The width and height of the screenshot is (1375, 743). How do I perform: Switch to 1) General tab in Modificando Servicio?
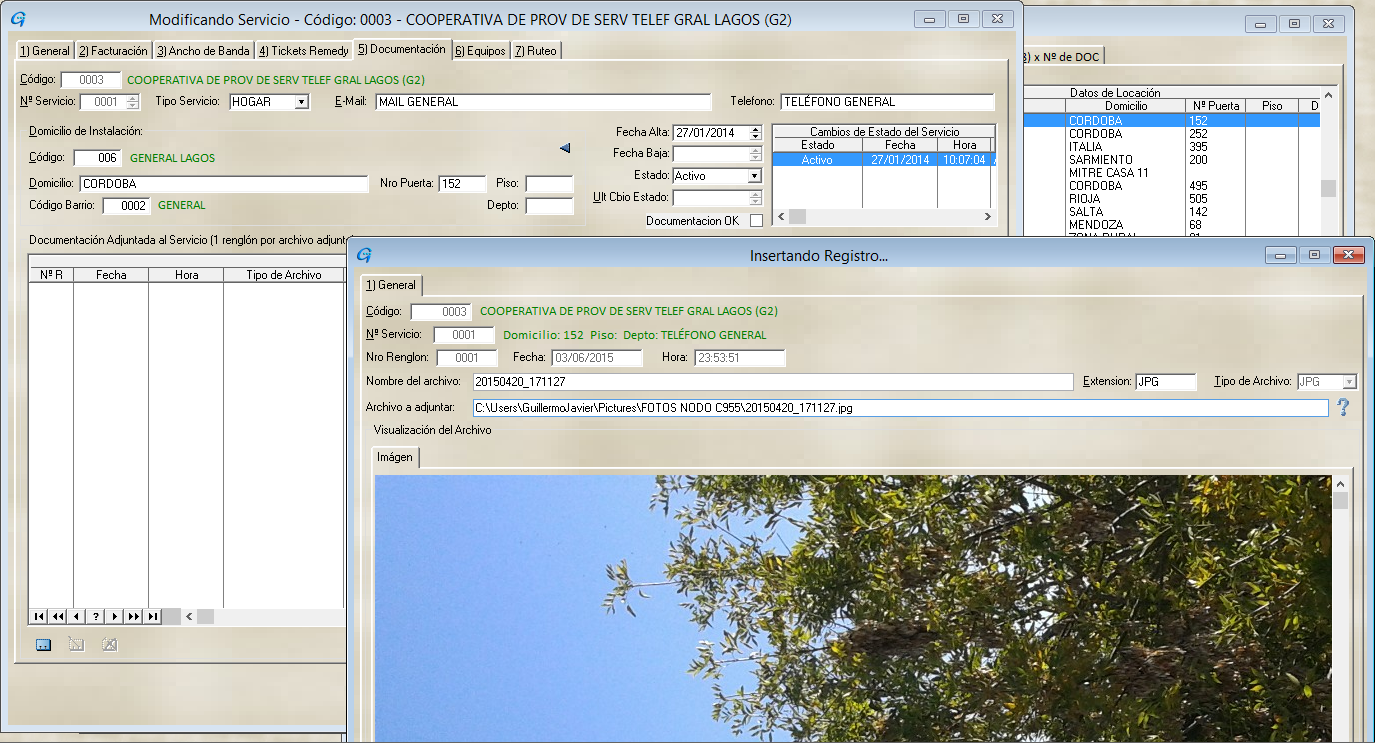click(45, 51)
